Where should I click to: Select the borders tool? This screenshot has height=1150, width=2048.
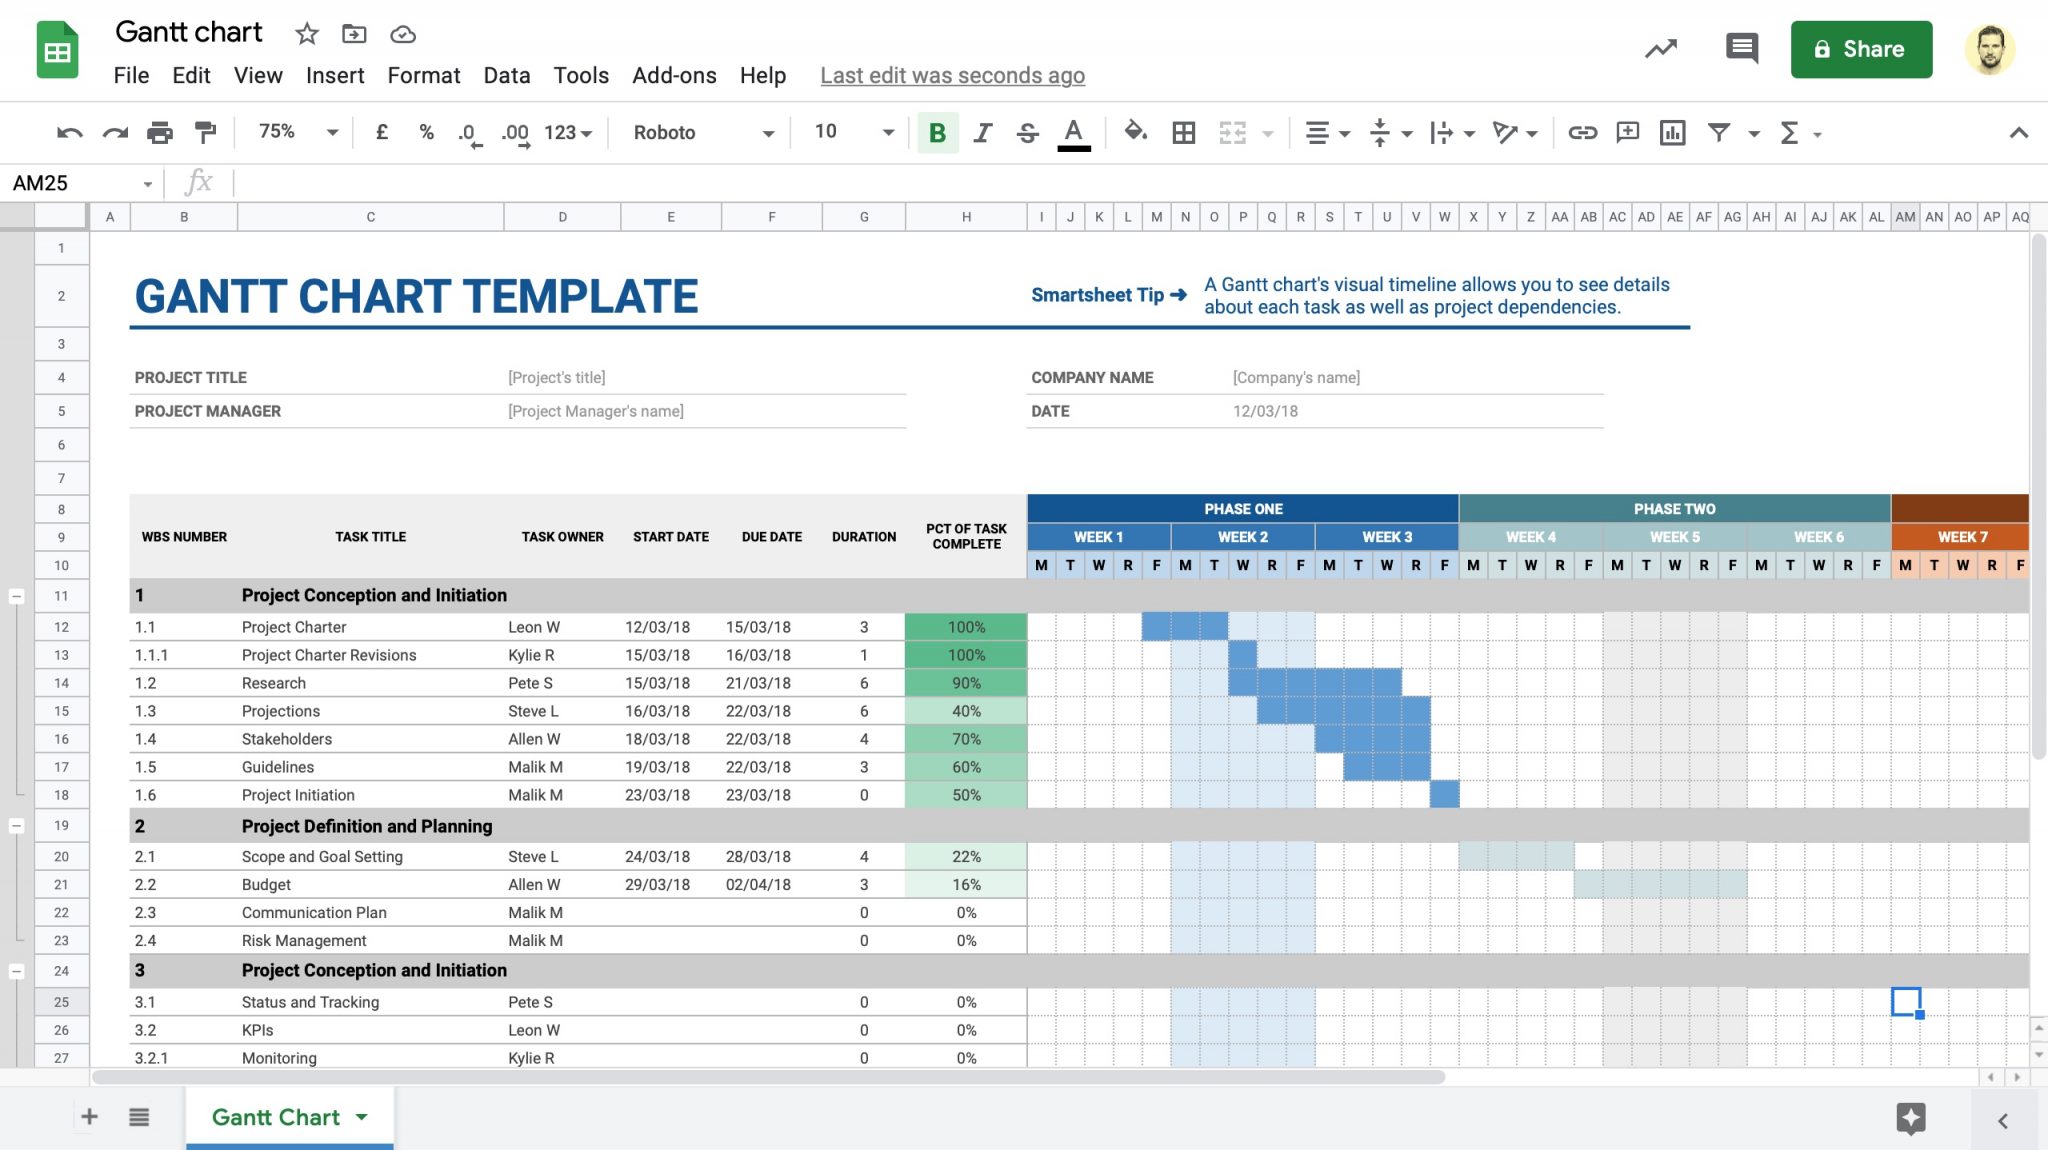(x=1183, y=132)
